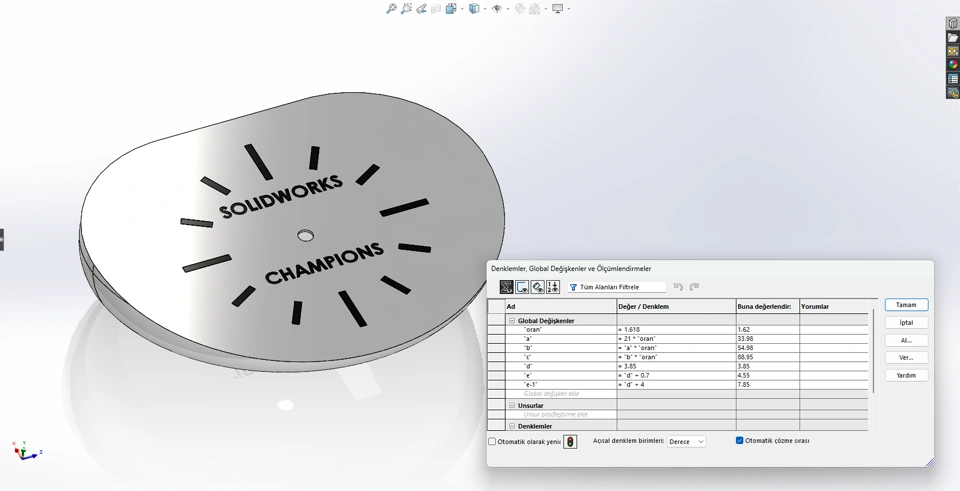Collapse the Denklemler section
The image size is (960, 491).
(512, 426)
